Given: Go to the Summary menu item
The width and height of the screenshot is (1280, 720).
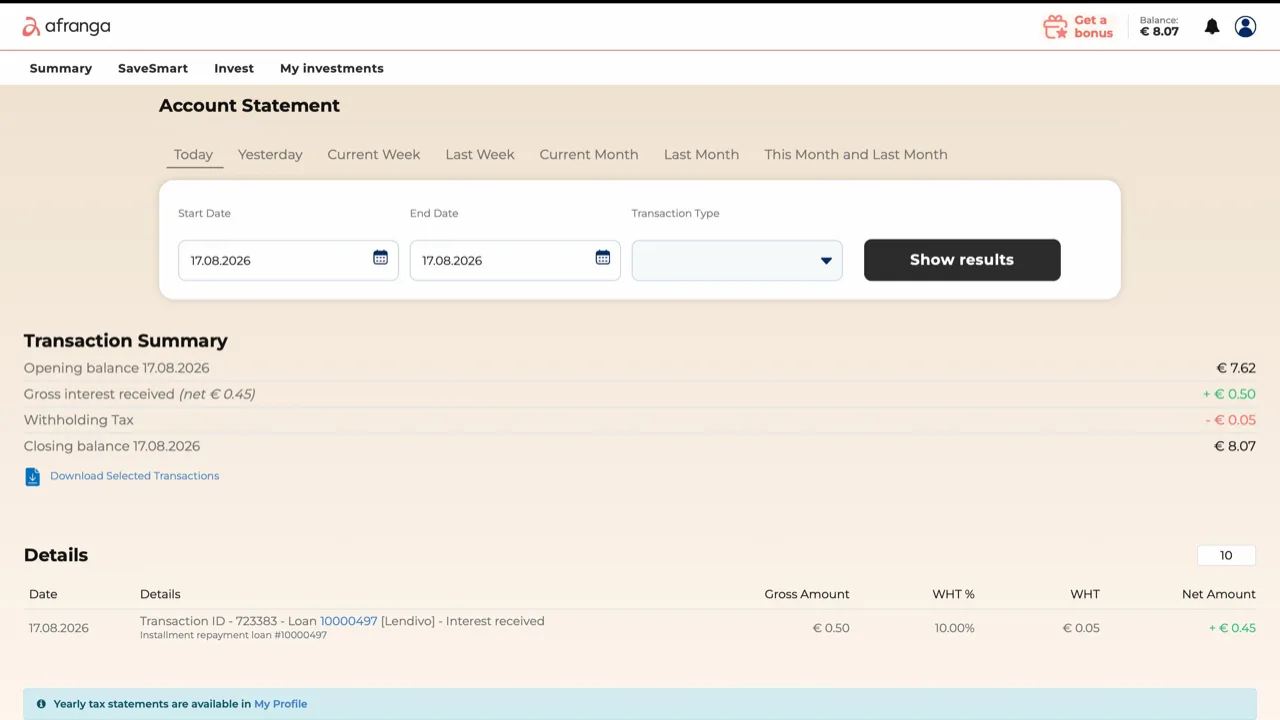Looking at the screenshot, I should point(61,68).
